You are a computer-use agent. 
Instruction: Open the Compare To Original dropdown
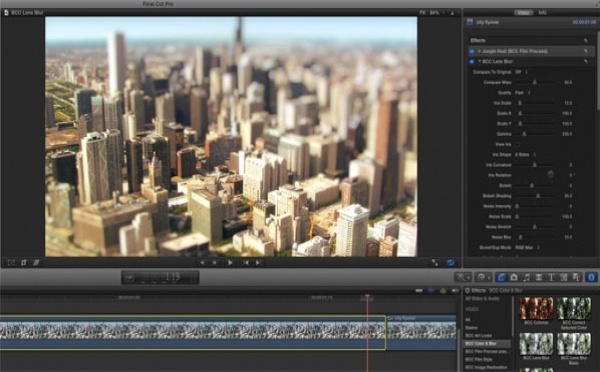(x=521, y=72)
